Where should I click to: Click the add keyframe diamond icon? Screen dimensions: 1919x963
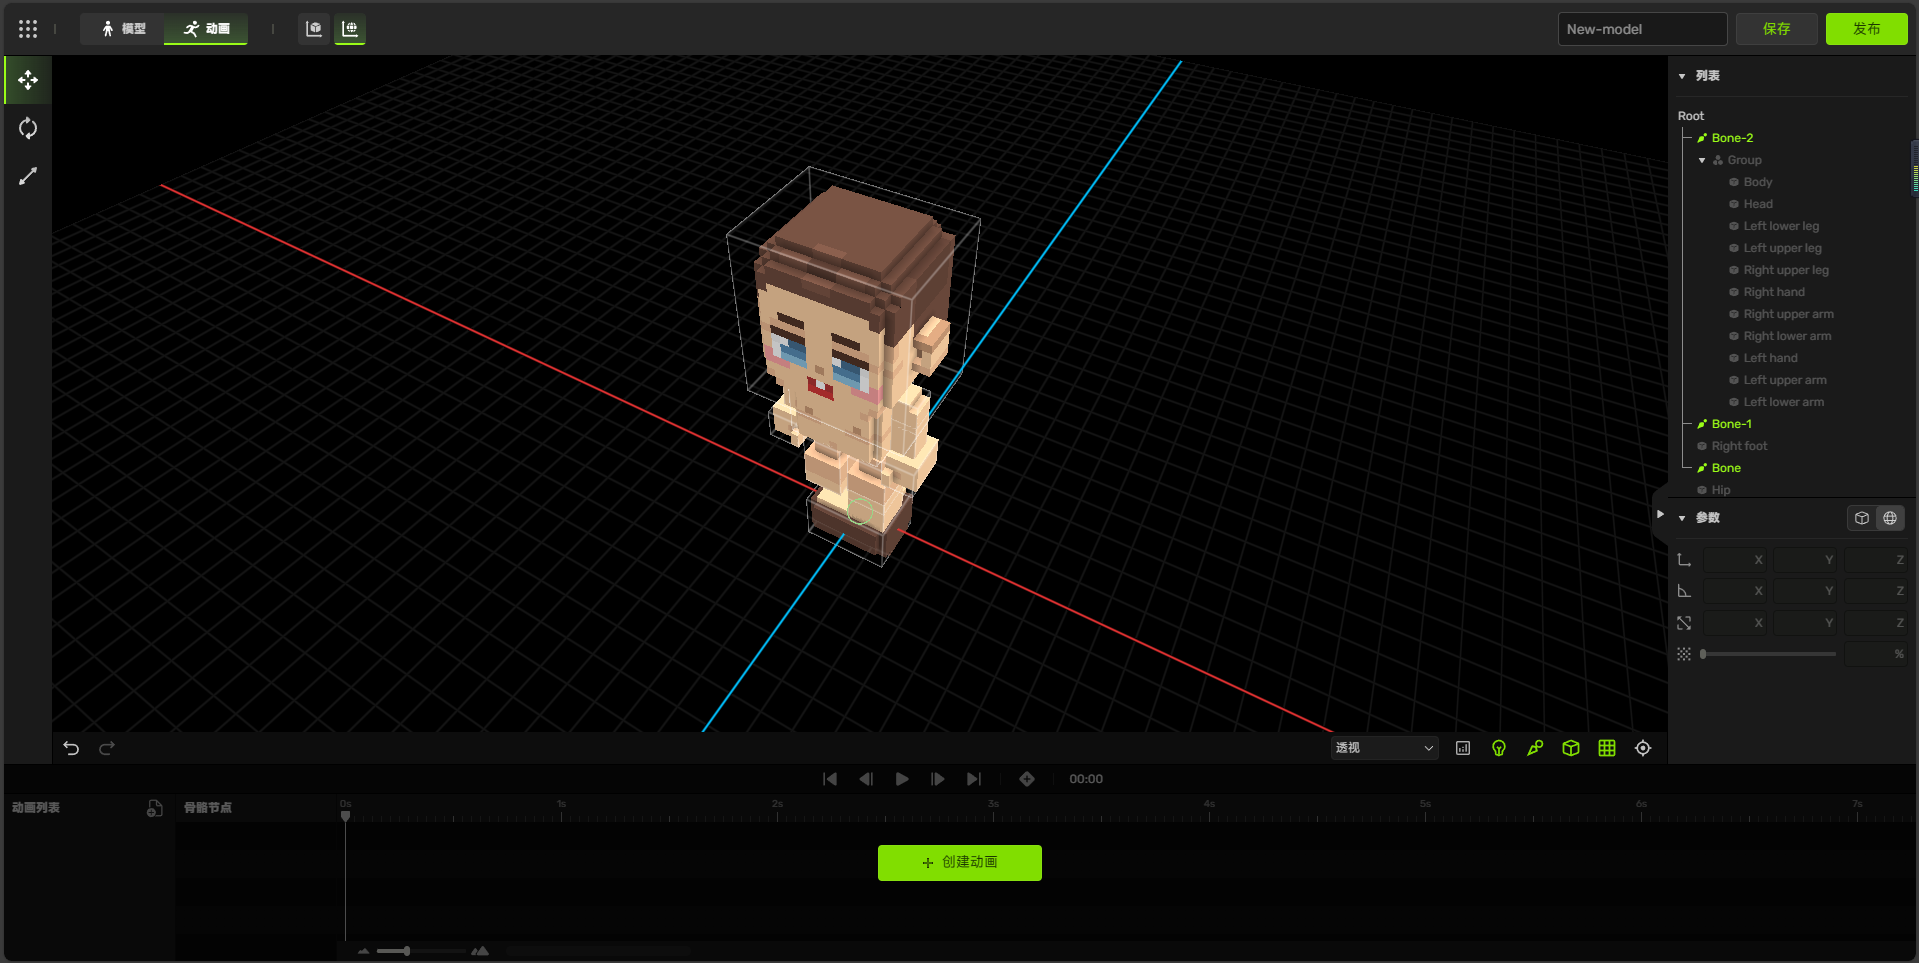1026,779
